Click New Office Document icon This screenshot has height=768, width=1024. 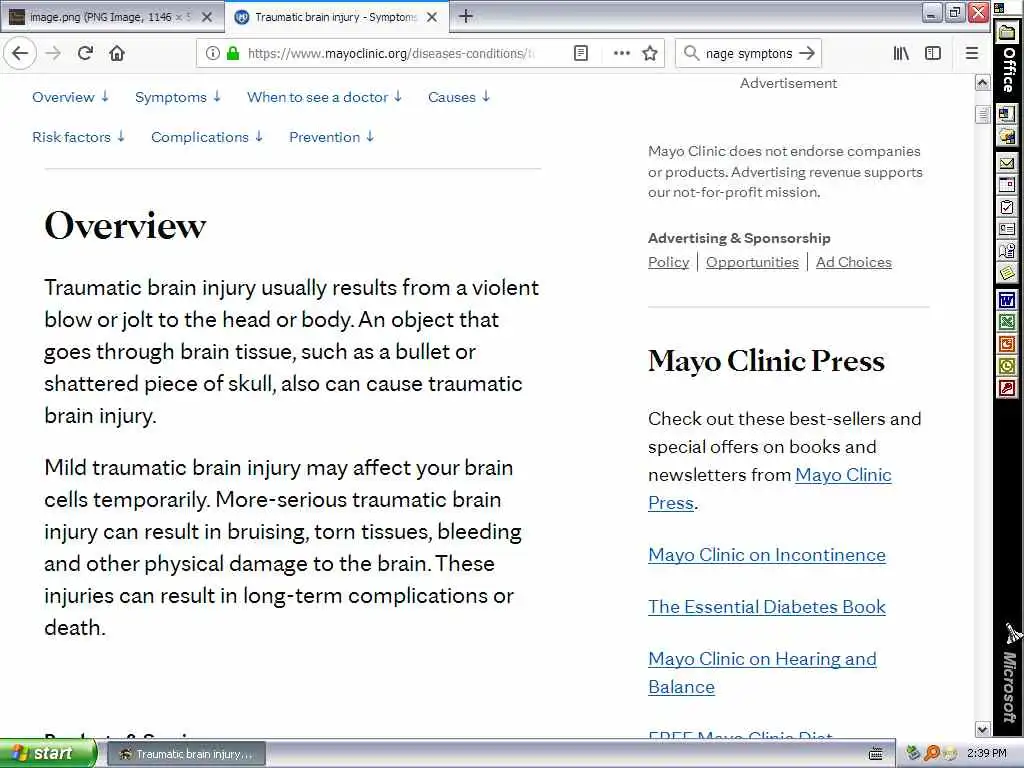(1006, 114)
